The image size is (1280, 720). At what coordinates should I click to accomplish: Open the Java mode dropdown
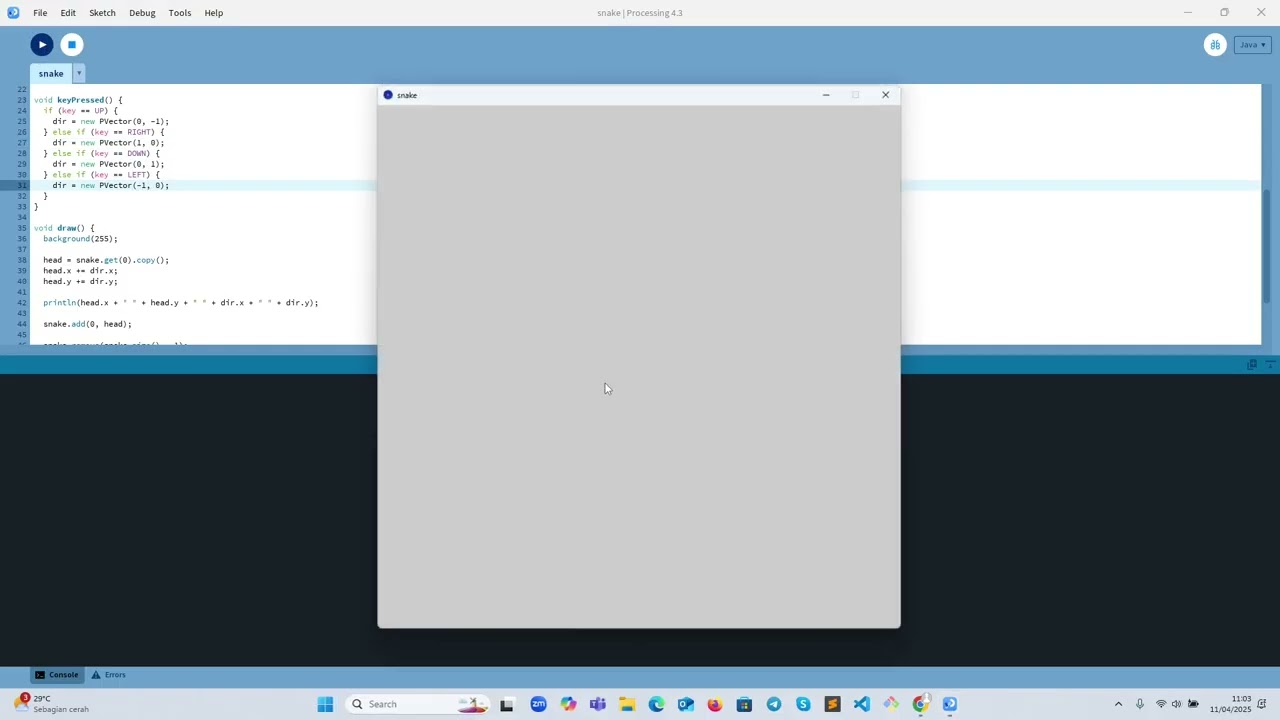tap(1252, 45)
